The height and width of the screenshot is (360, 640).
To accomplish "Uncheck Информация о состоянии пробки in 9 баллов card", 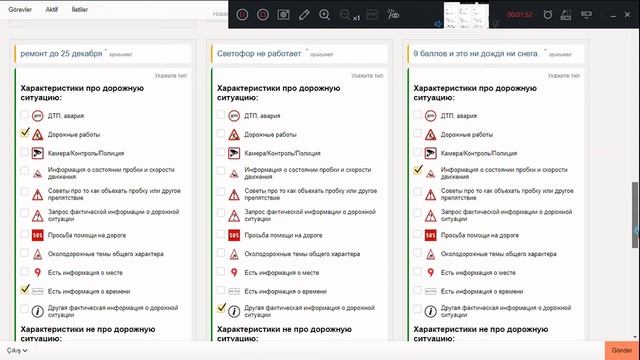I will point(418,170).
